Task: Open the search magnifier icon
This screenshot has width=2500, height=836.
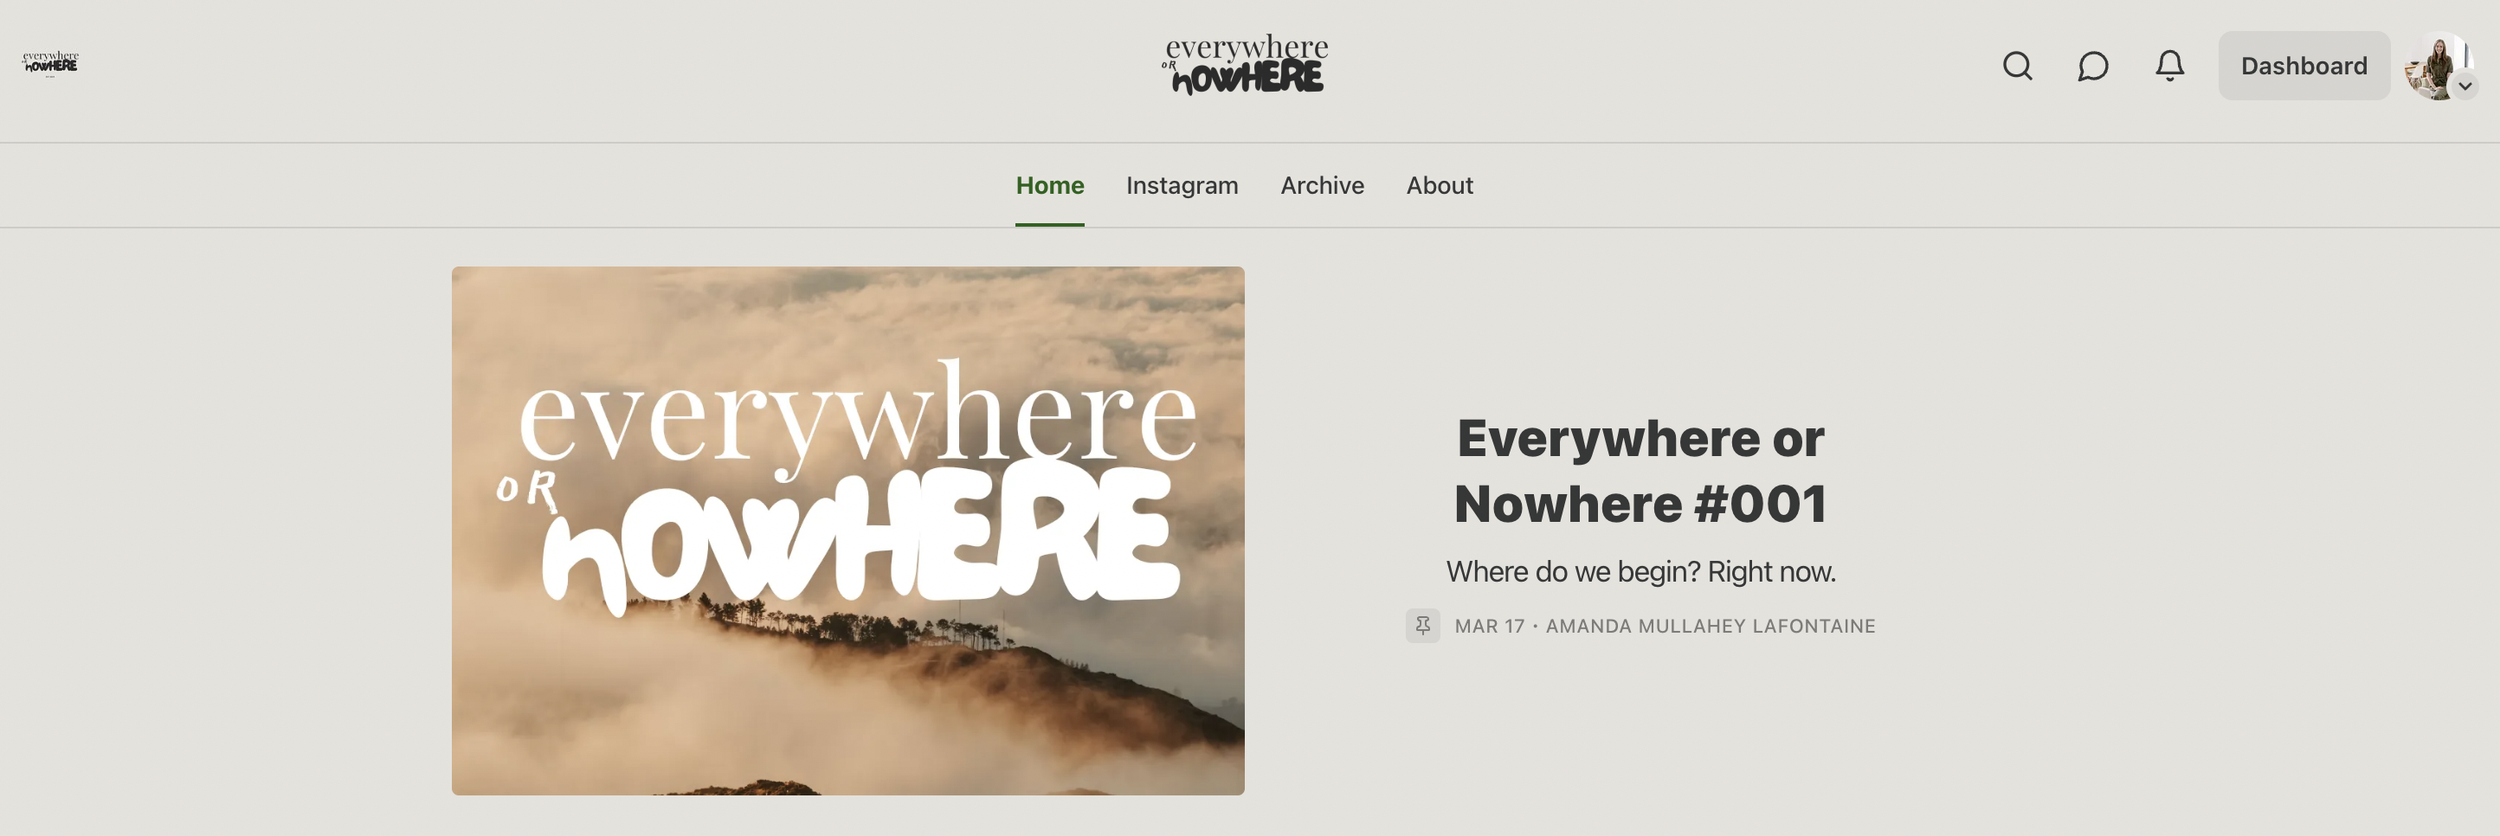Action: coord(2017,66)
